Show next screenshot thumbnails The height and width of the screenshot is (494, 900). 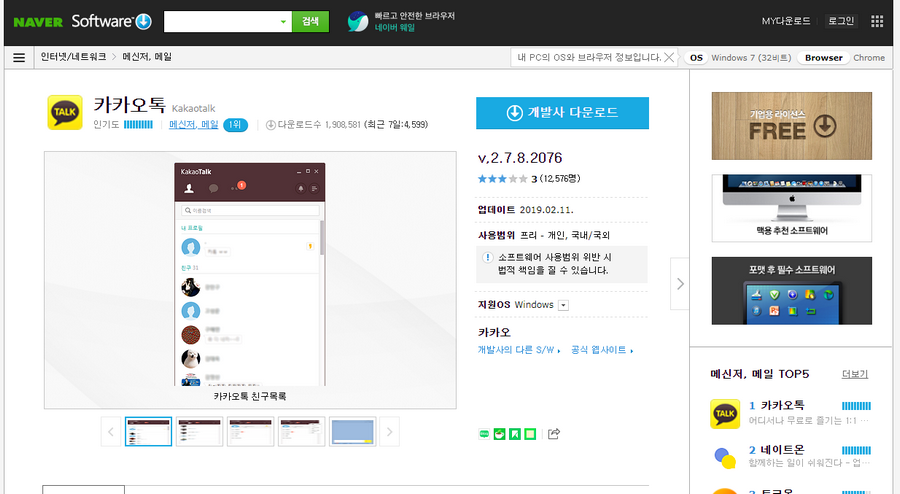[x=389, y=432]
